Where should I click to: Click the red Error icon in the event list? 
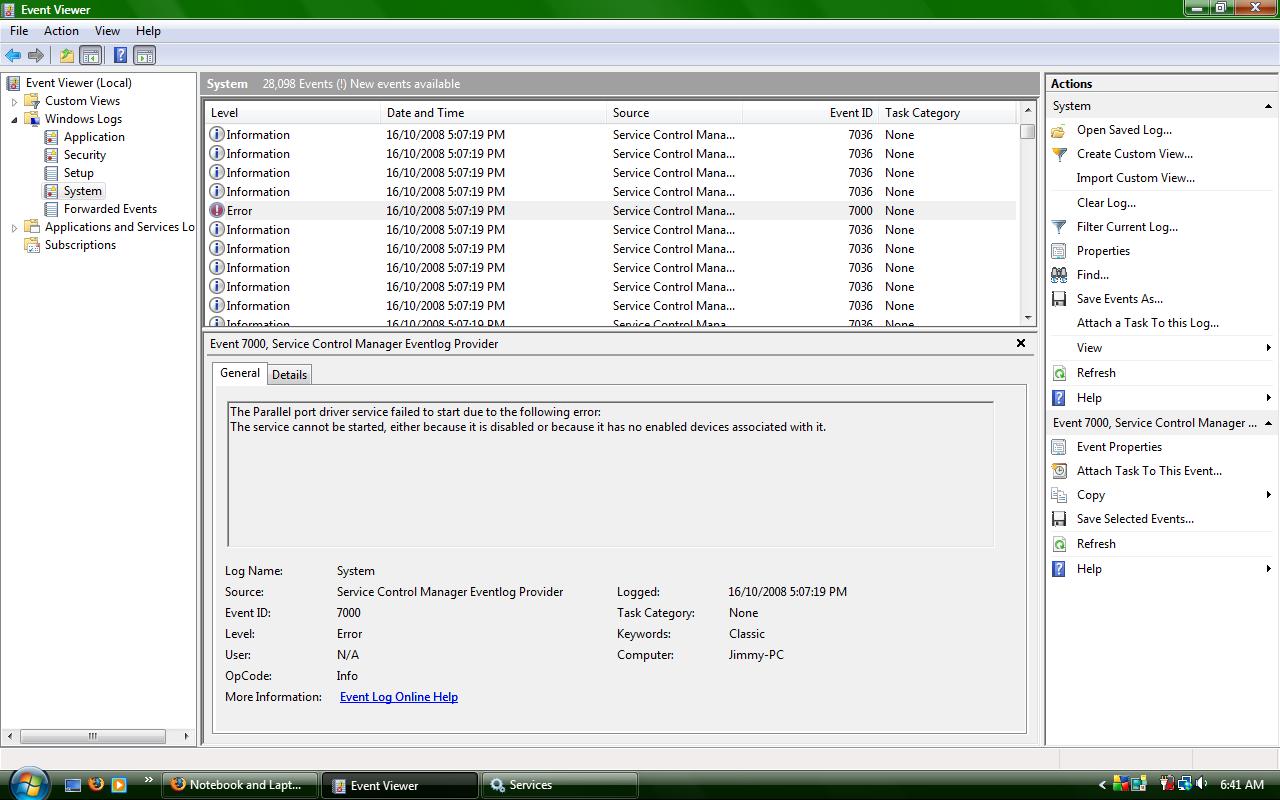coord(217,211)
